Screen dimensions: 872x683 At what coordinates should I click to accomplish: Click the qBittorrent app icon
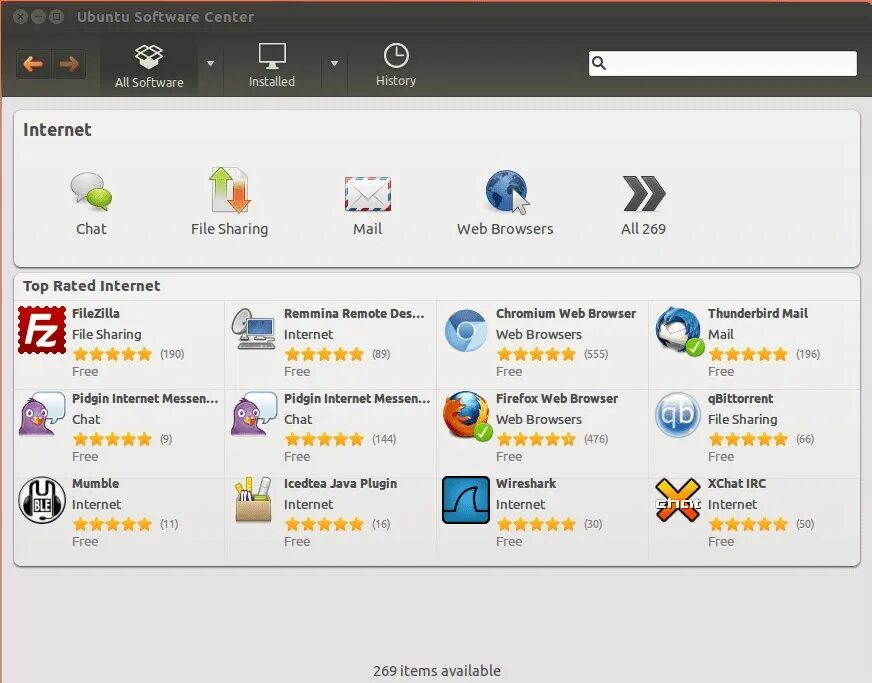[677, 415]
